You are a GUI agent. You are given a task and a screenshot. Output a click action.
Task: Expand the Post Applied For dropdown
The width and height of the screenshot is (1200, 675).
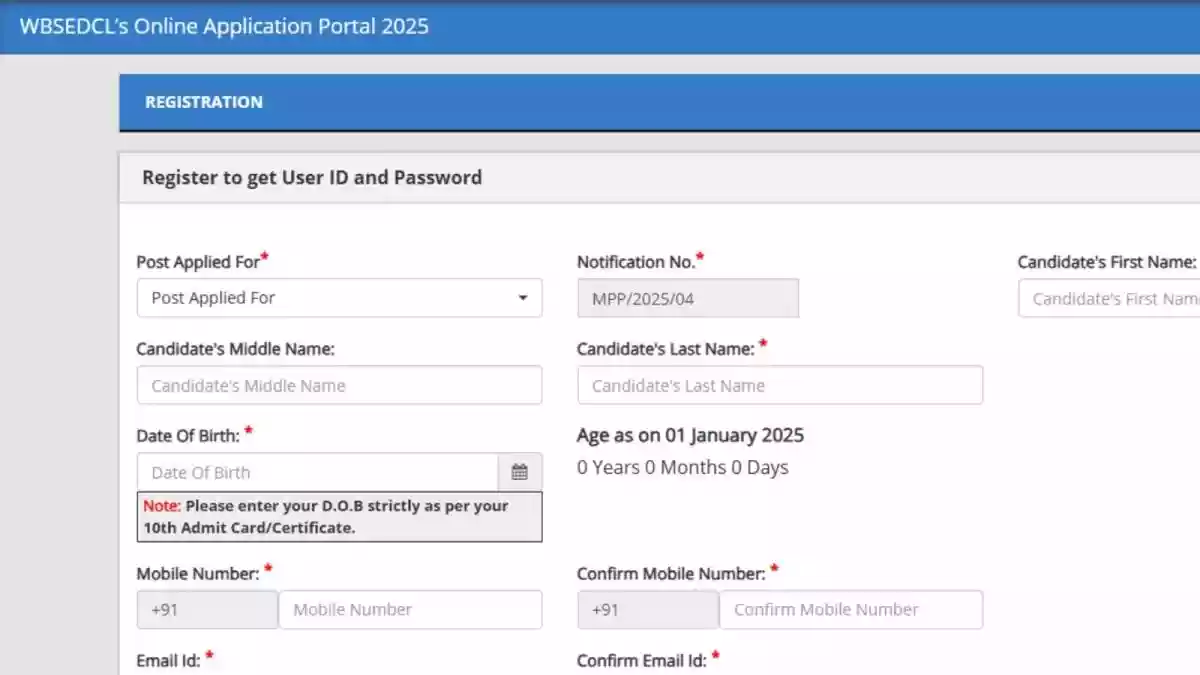click(x=339, y=298)
